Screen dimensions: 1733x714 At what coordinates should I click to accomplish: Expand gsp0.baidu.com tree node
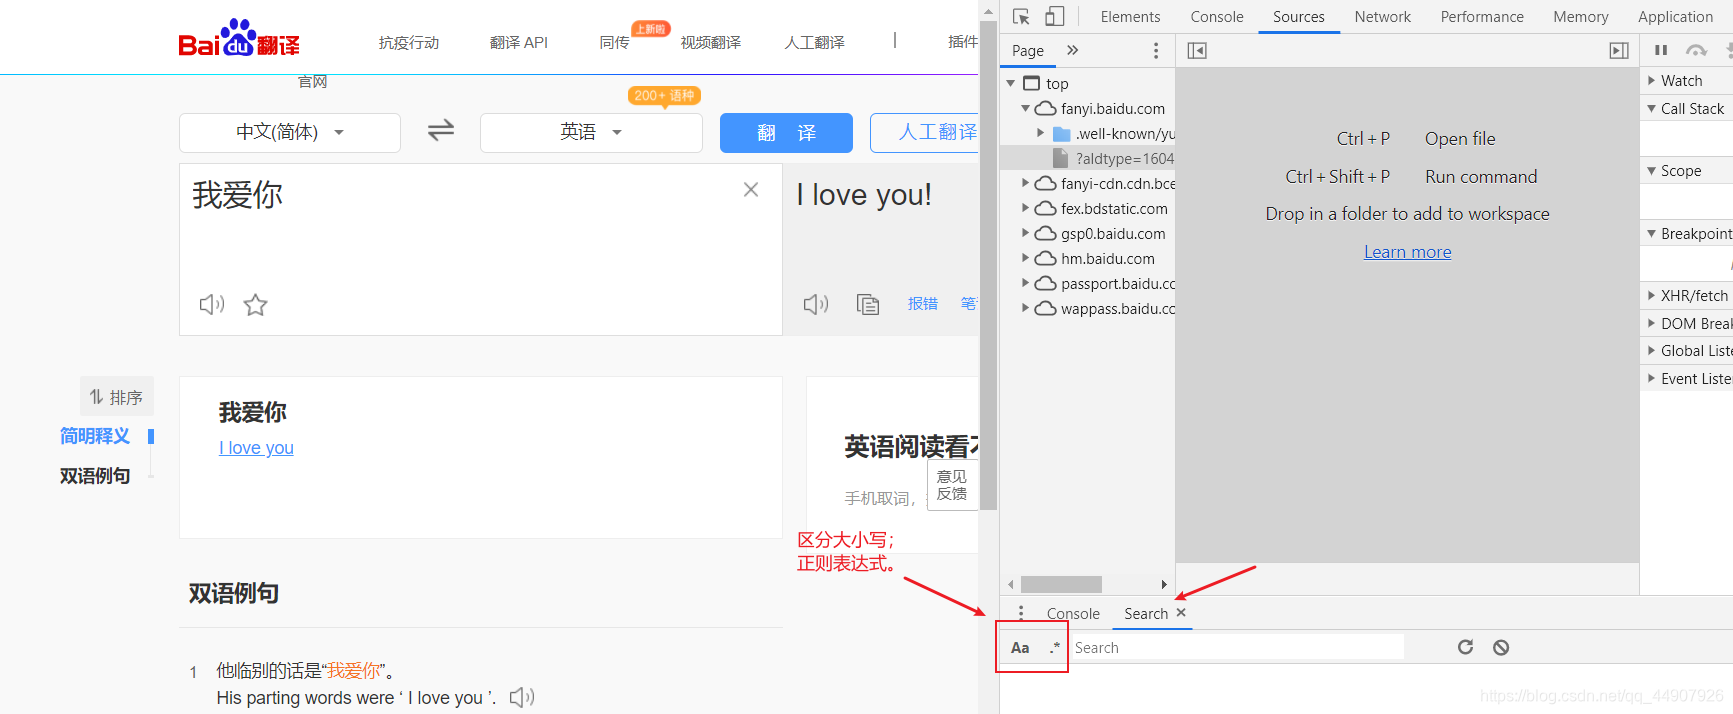(1025, 233)
